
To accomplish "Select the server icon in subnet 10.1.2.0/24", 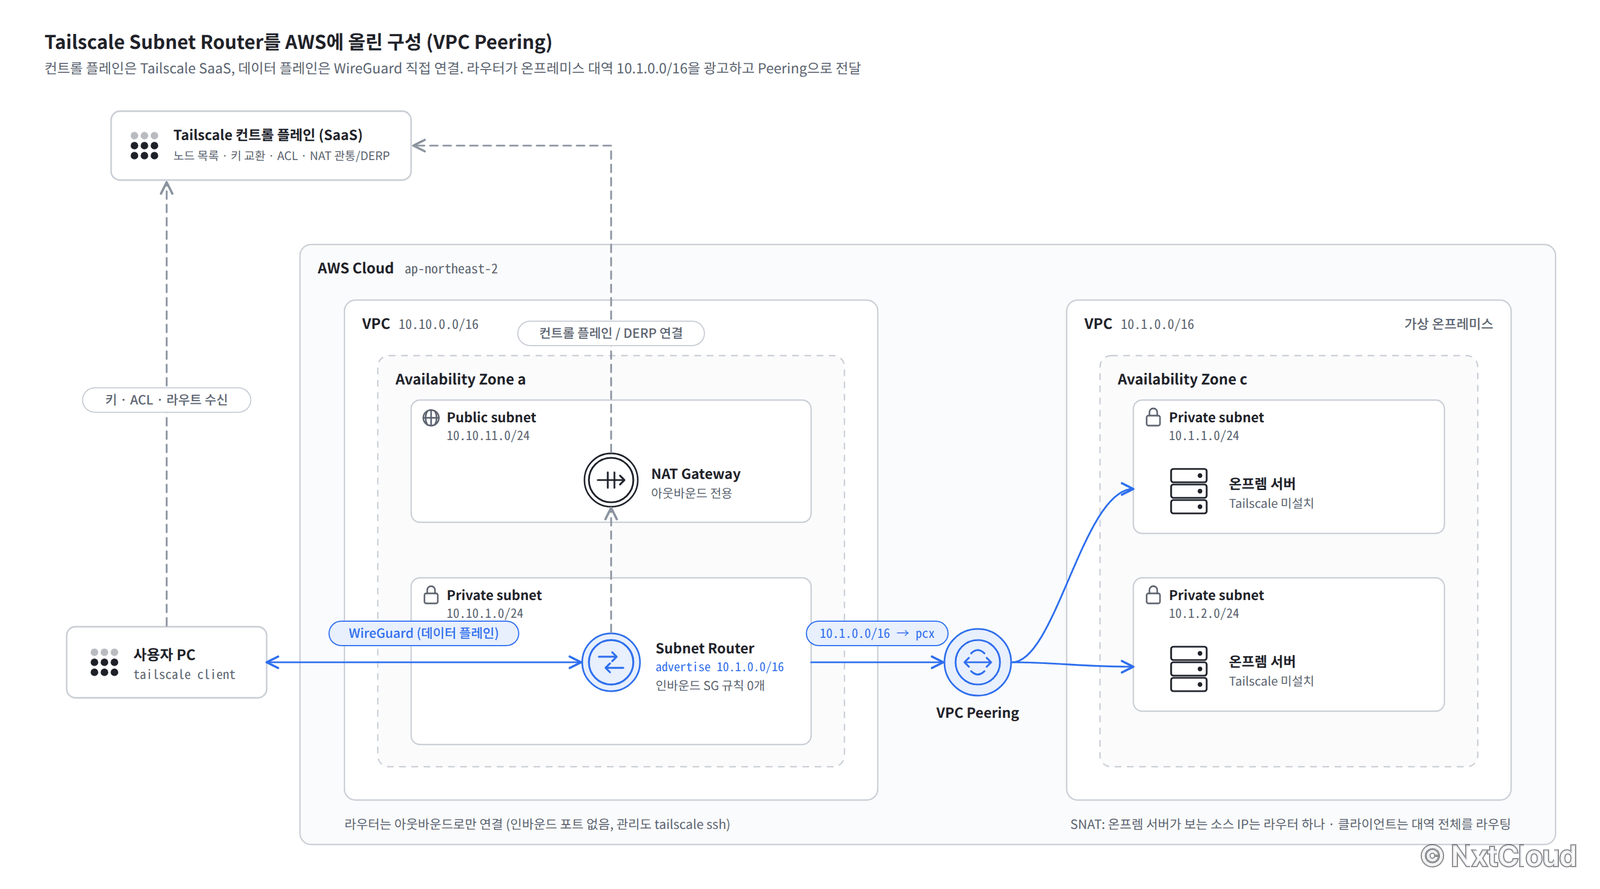I will [x=1188, y=669].
